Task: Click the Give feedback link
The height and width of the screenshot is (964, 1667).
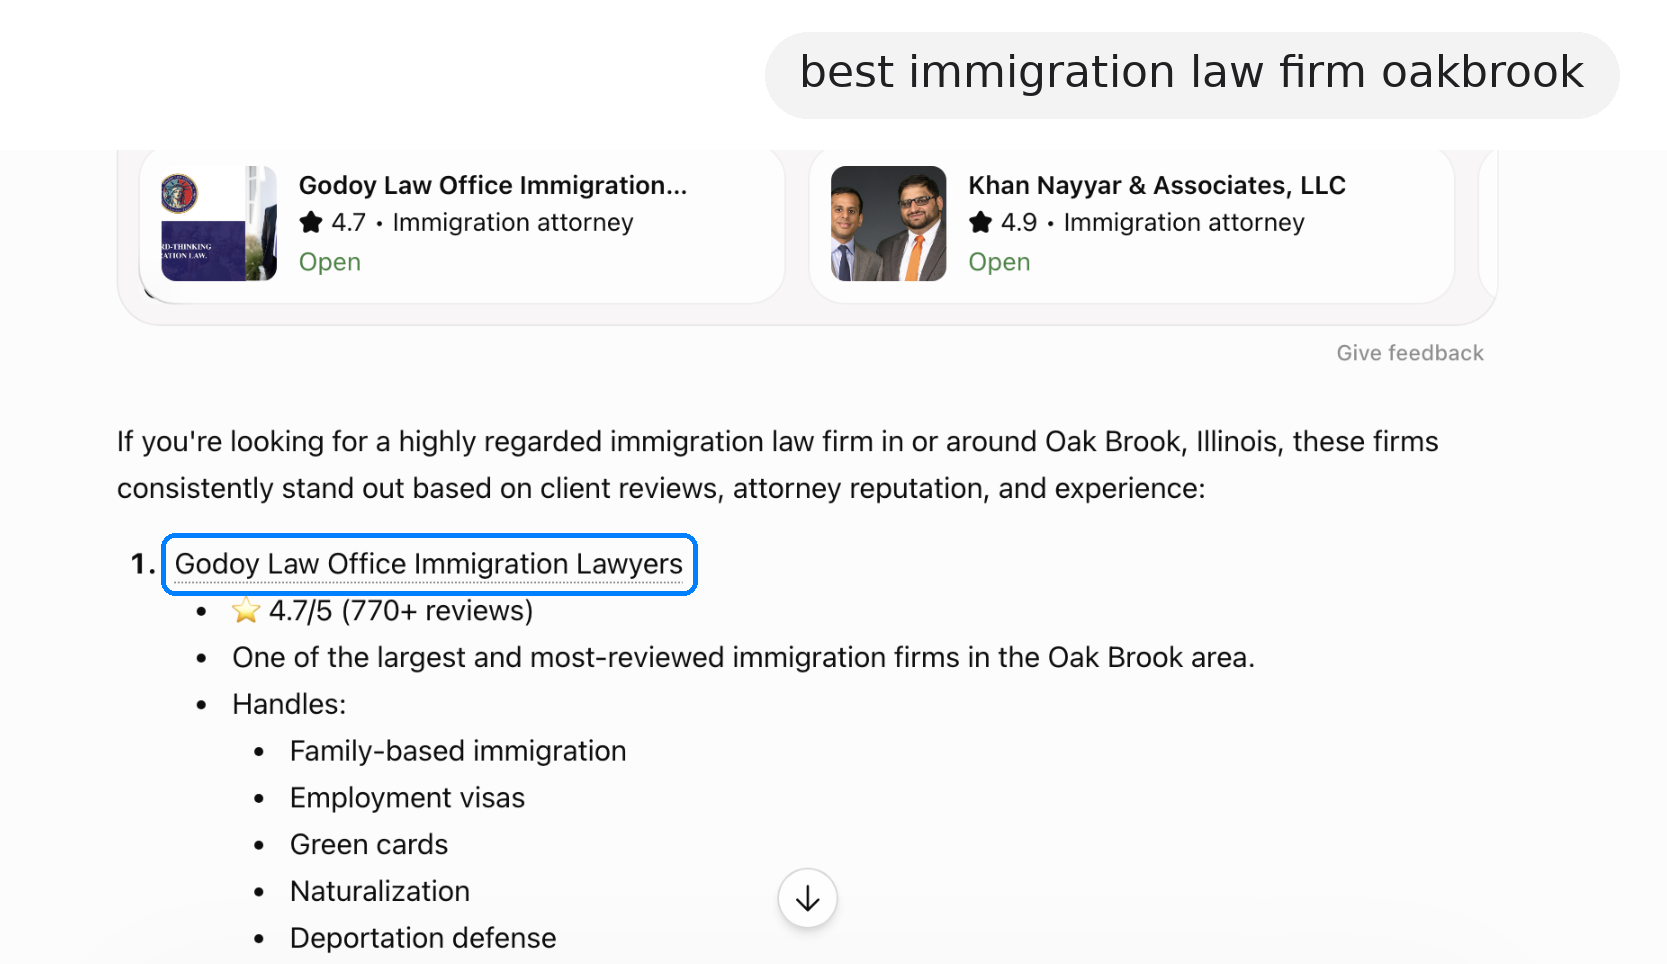Action: (x=1410, y=353)
